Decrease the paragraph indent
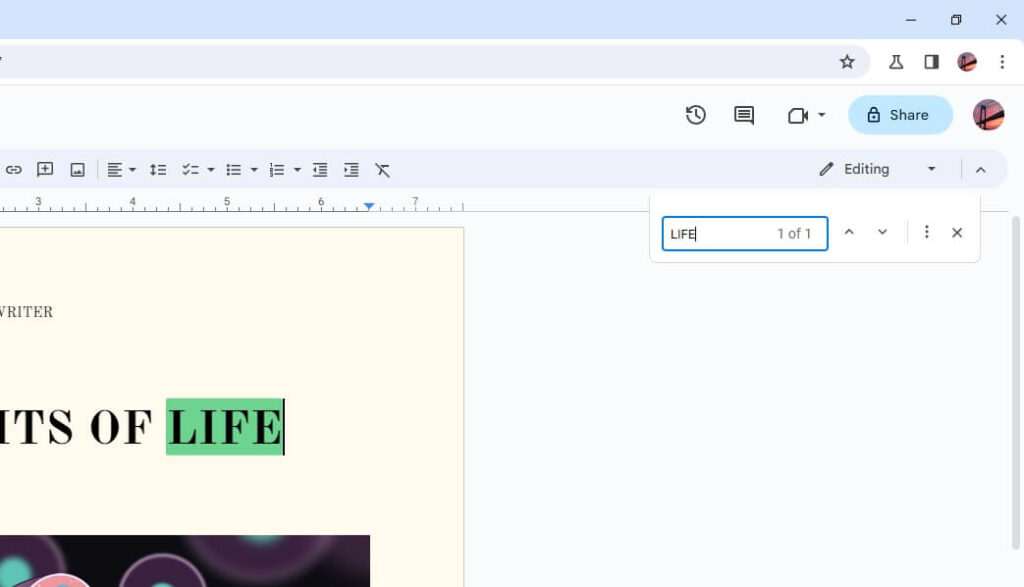Viewport: 1024px width, 587px height. 319,169
